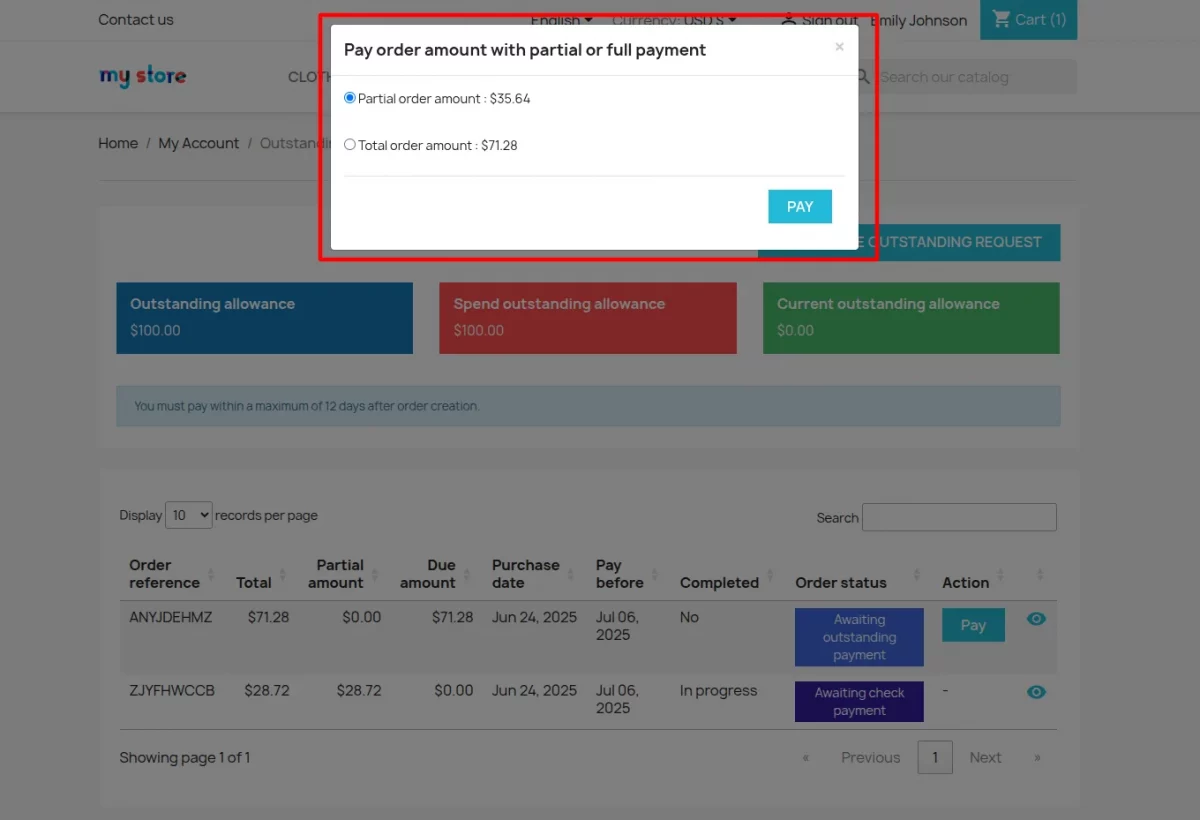Pay the awaiting outstanding order in the table

(x=972, y=624)
